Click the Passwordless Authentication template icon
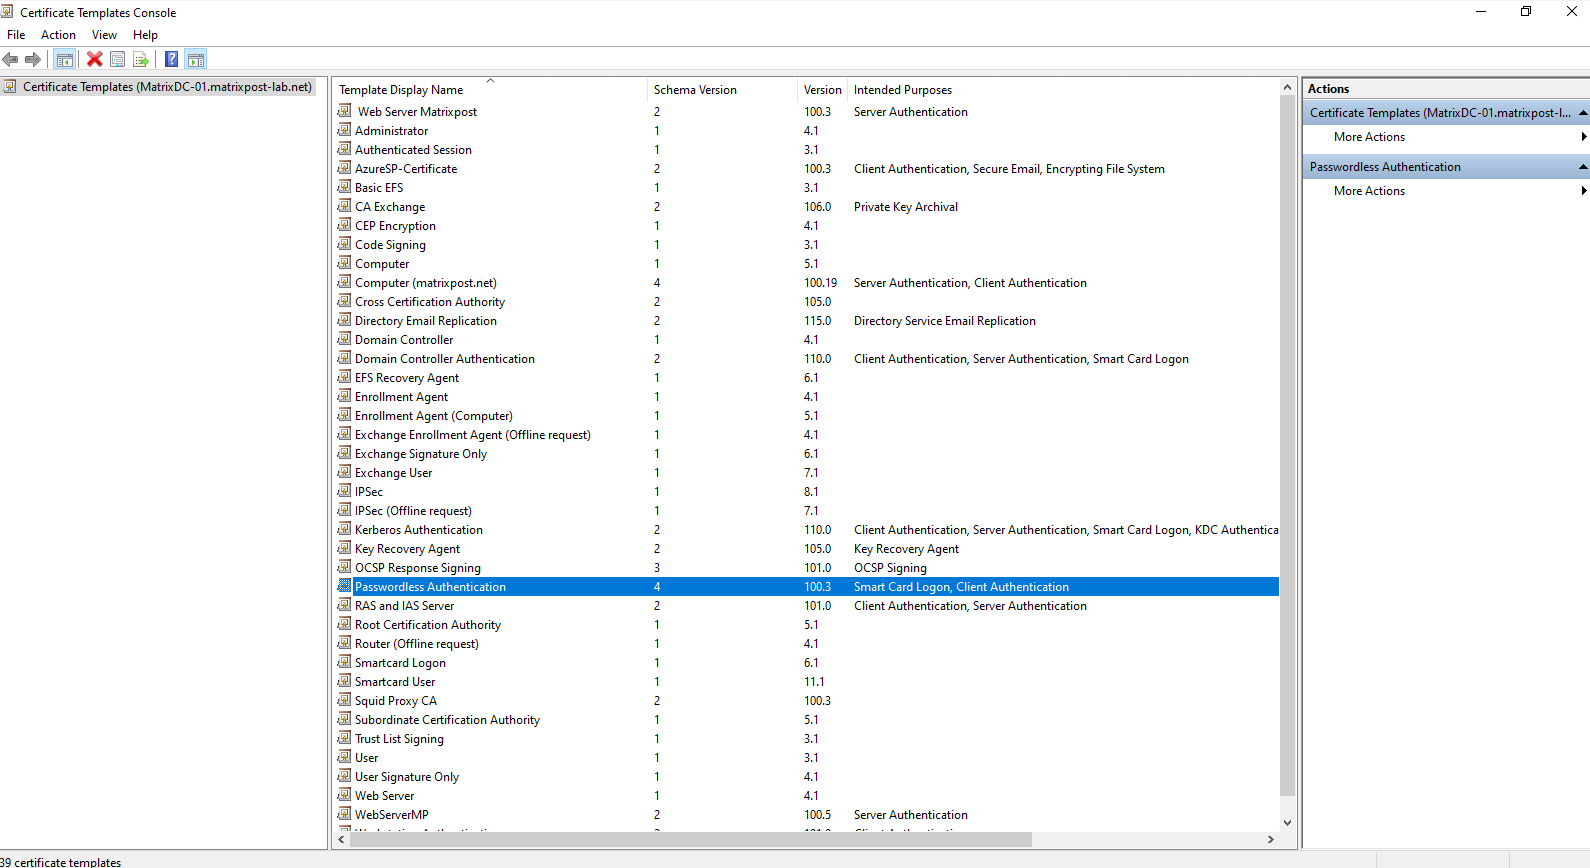The image size is (1590, 868). (x=345, y=586)
